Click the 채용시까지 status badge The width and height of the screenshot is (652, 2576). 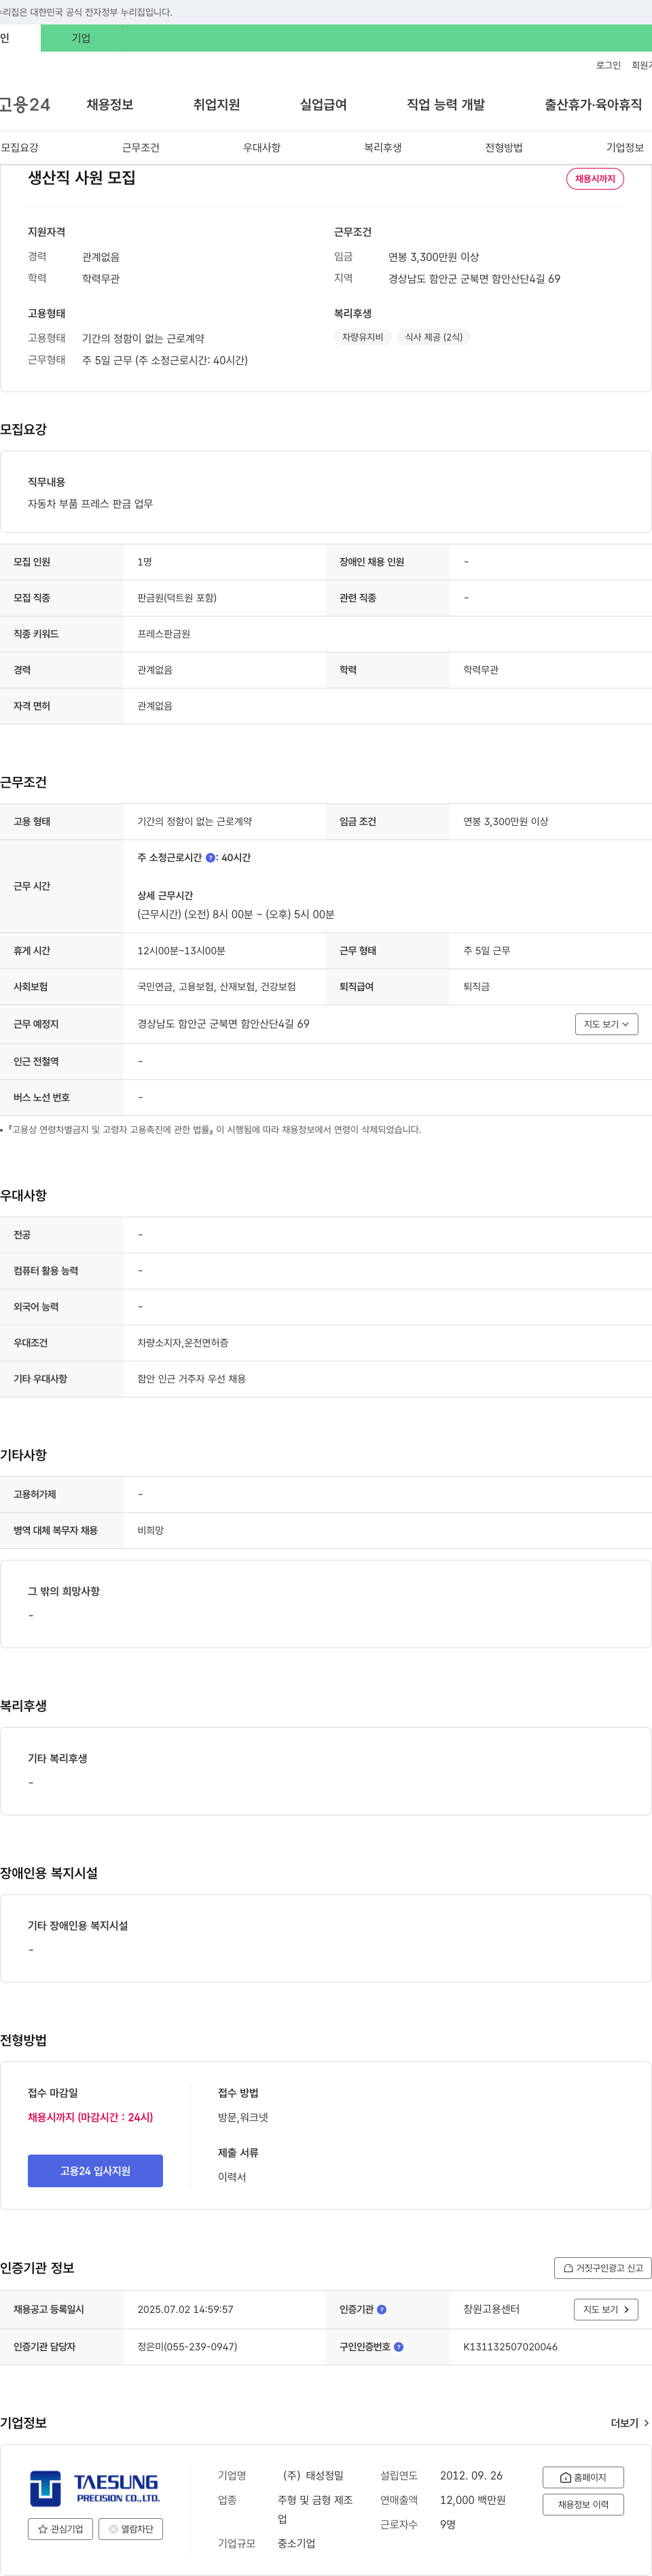coord(595,179)
